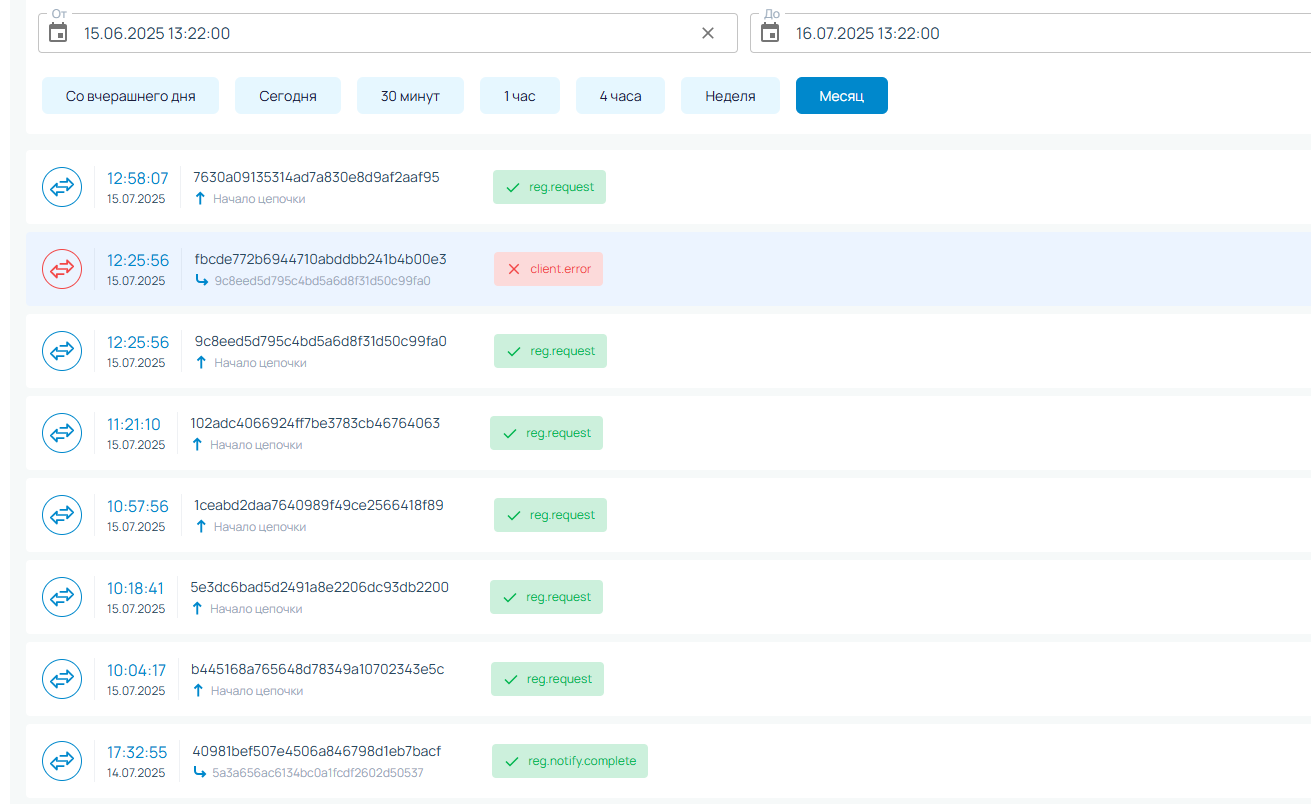The width and height of the screenshot is (1311, 804).
Task: Click the 10:57:56 timestamp
Action: 138,506
